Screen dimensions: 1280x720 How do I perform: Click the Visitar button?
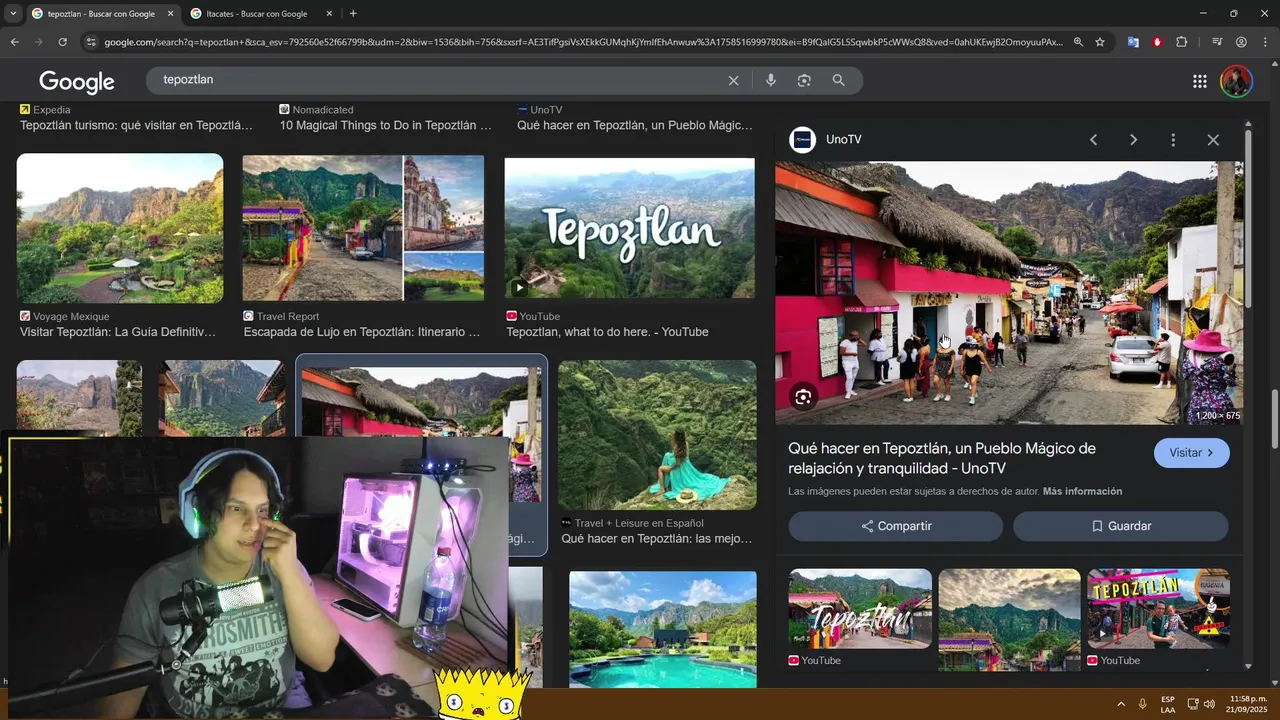[1192, 453]
